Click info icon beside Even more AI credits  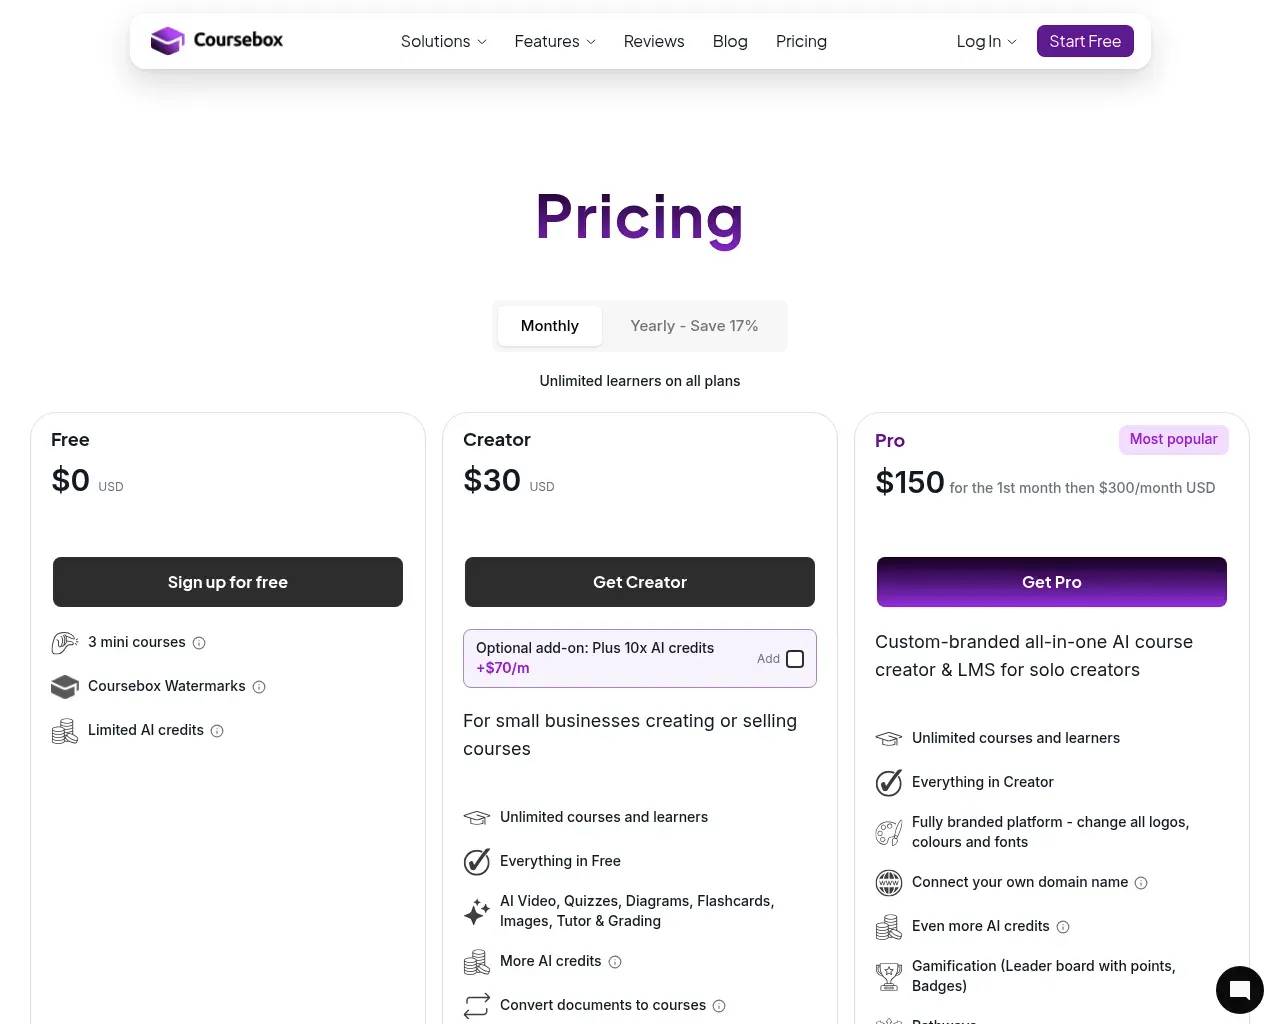1063,927
